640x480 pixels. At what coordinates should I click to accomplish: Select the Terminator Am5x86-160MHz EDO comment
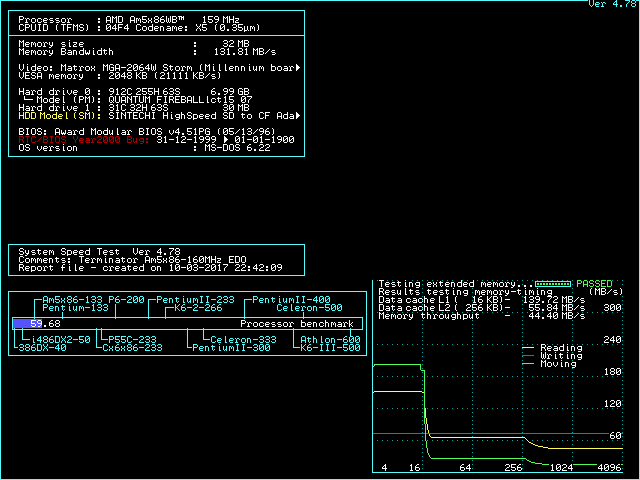point(162,260)
